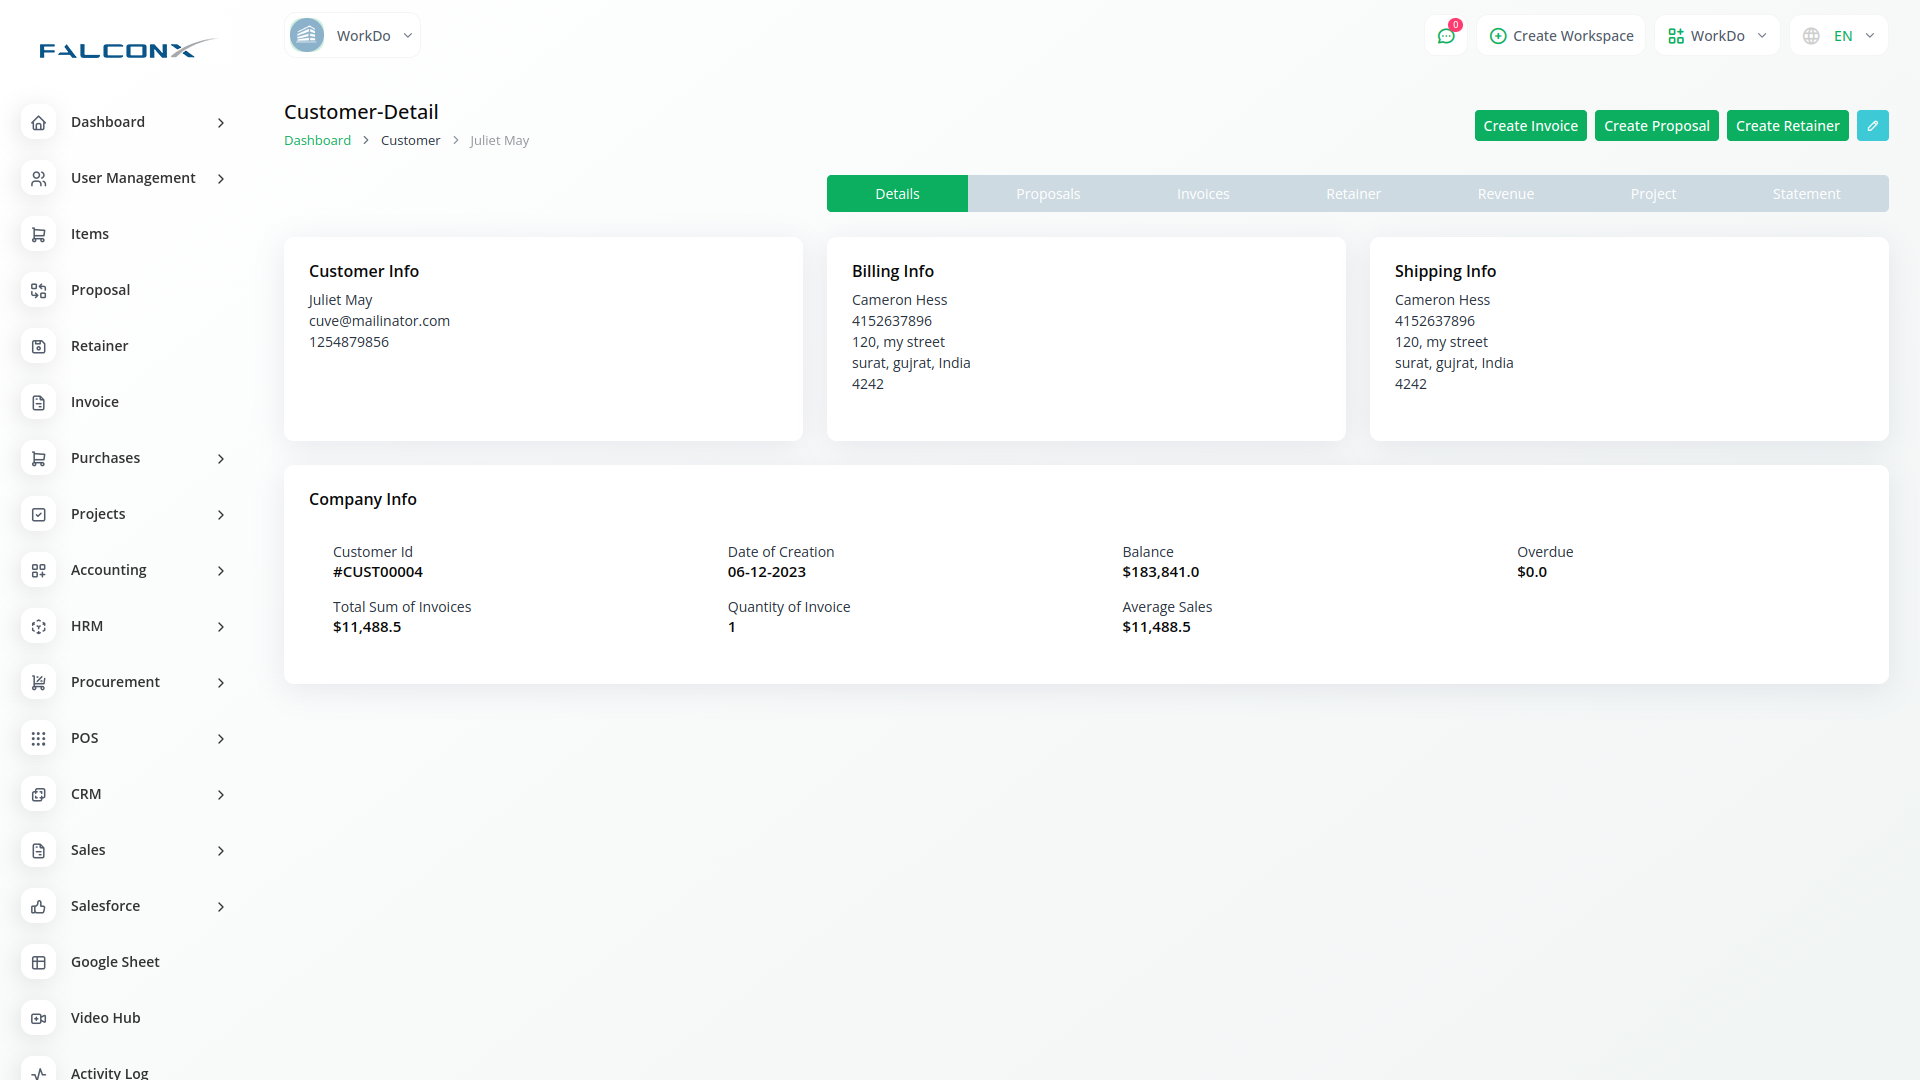Click the Proposal icon in sidebar
1920x1080 pixels.
(38, 290)
